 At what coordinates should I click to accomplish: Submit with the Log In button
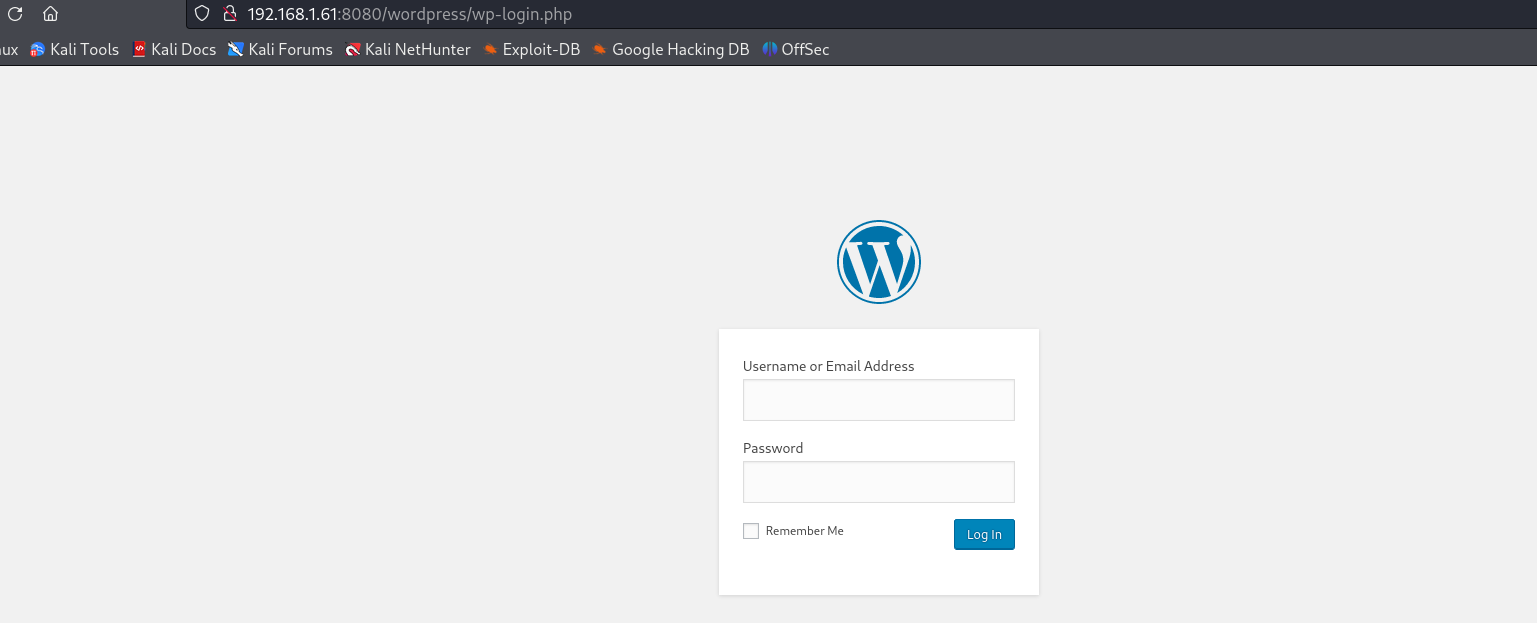[x=984, y=535]
